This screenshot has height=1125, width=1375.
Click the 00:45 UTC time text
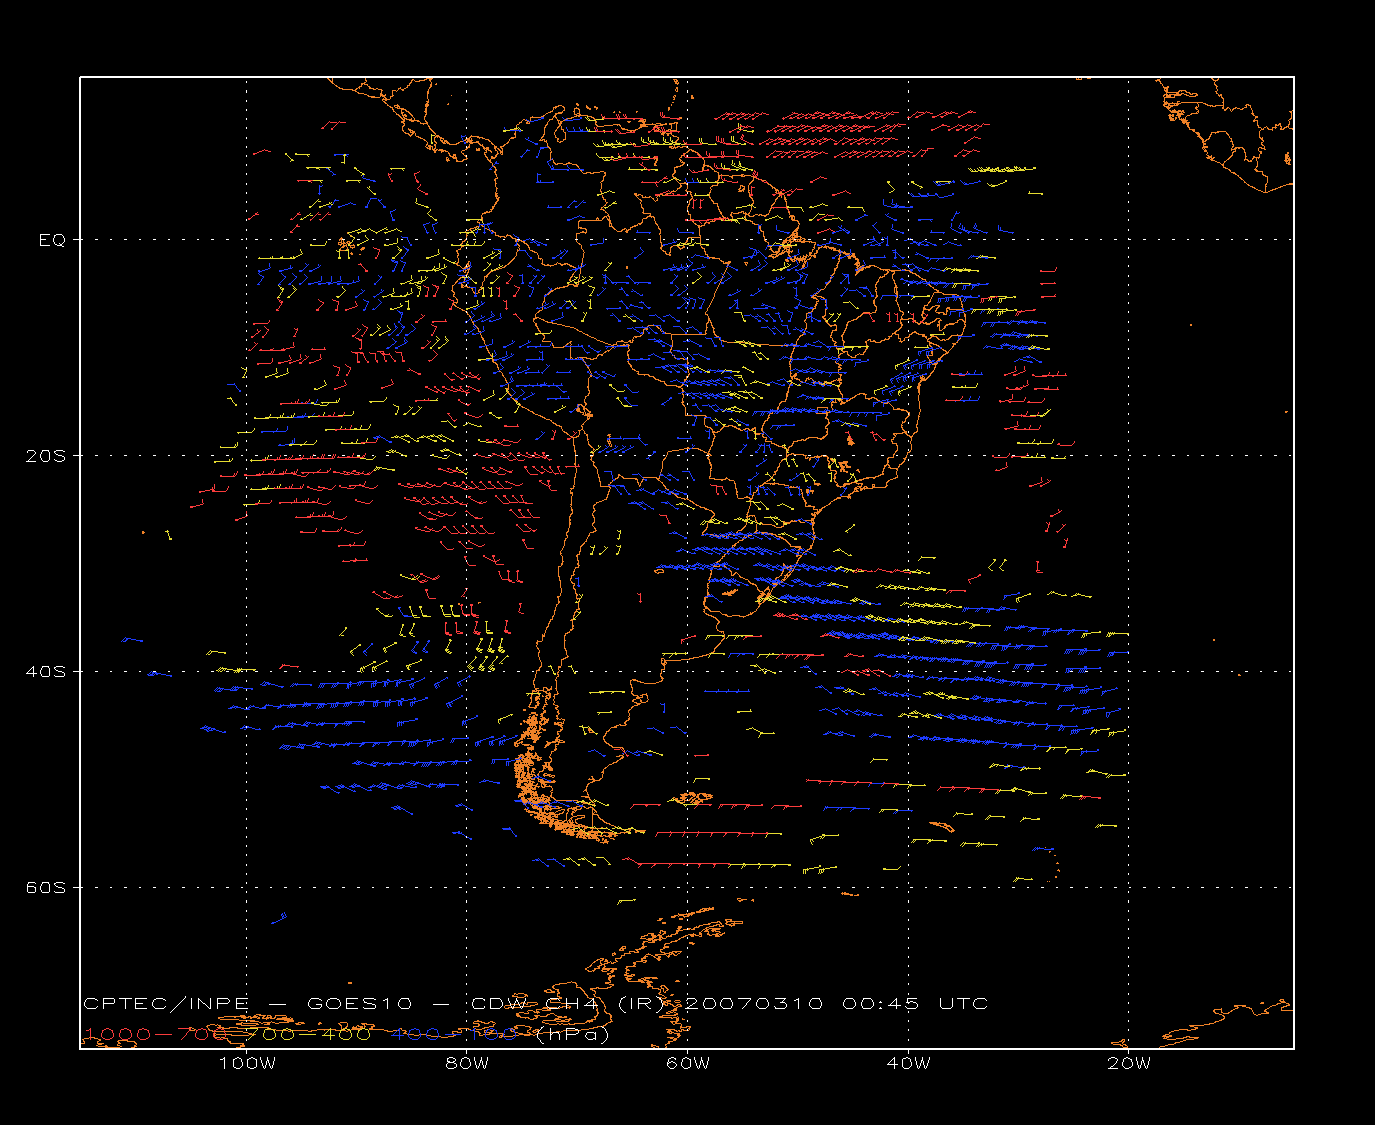pyautogui.click(x=915, y=1004)
